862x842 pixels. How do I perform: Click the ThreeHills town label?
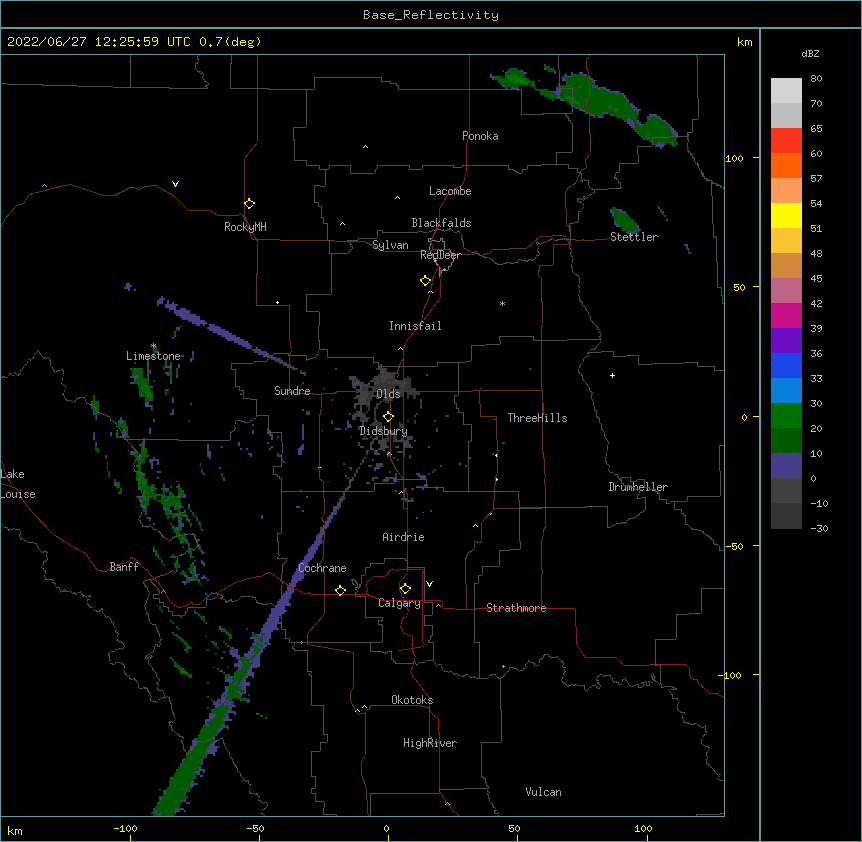click(537, 418)
